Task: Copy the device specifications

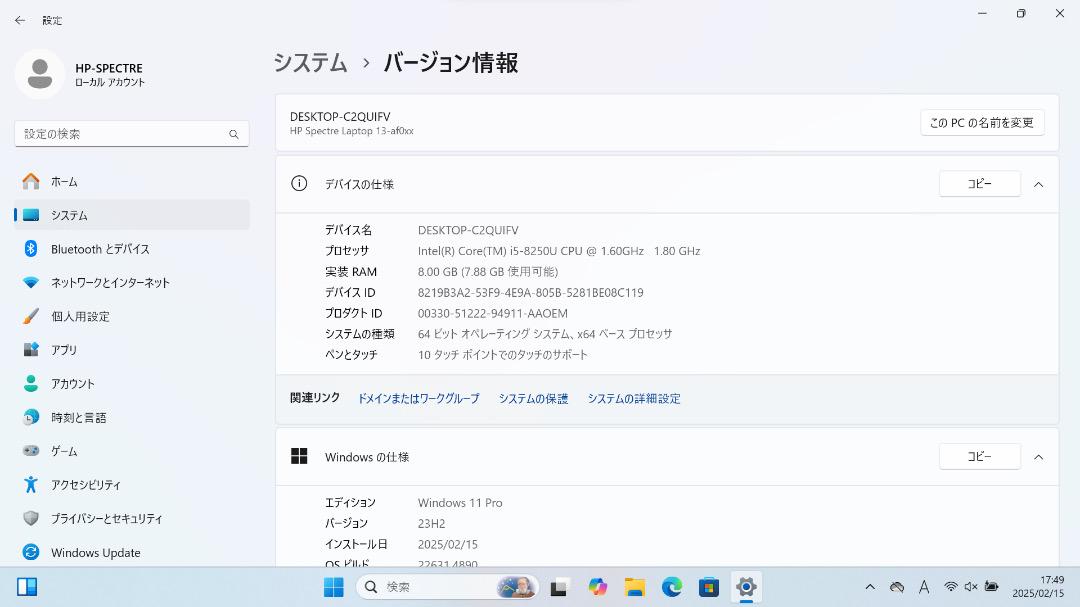Action: pos(979,184)
